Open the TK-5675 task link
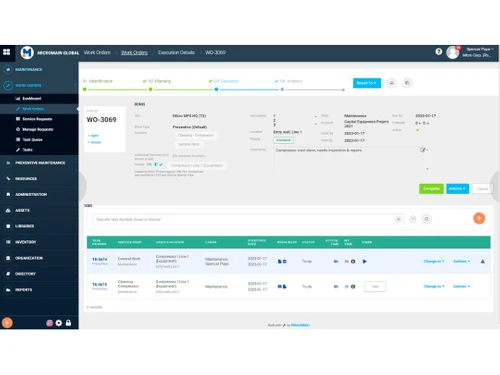Viewport: 500px width, 375px height. click(x=100, y=284)
